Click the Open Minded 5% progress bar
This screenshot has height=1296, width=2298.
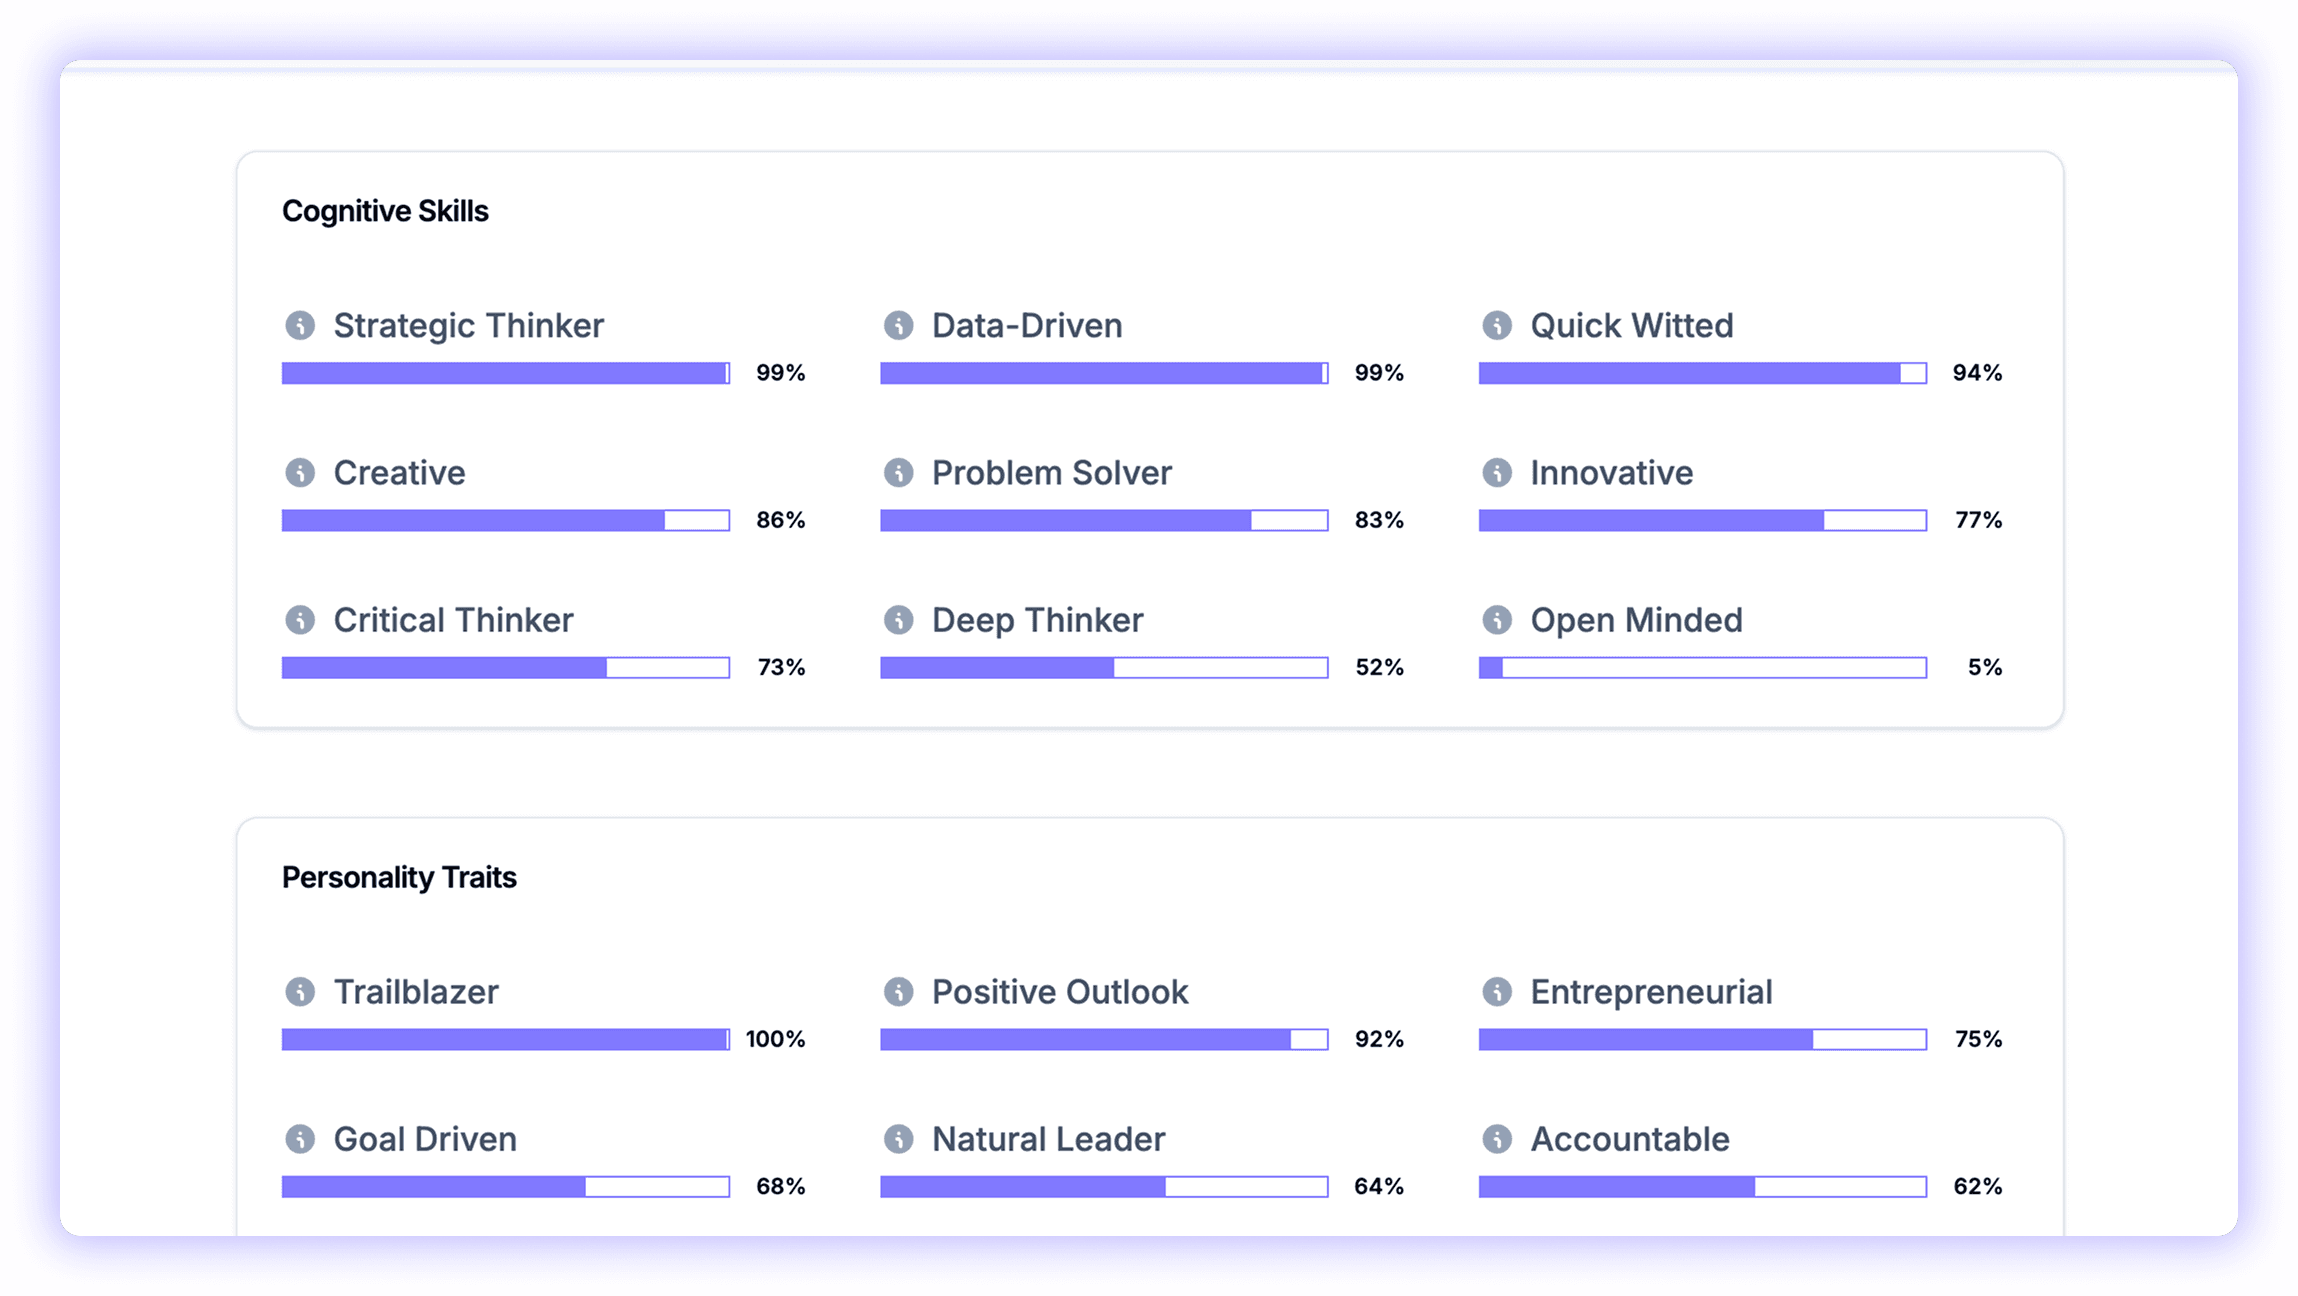point(1702,667)
